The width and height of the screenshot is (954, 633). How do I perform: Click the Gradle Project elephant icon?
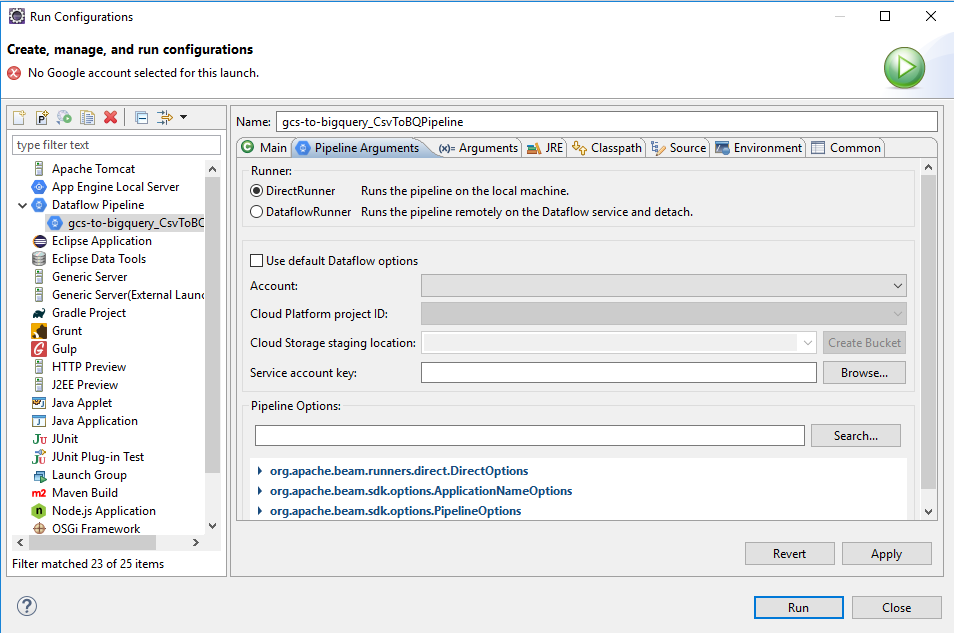(39, 313)
